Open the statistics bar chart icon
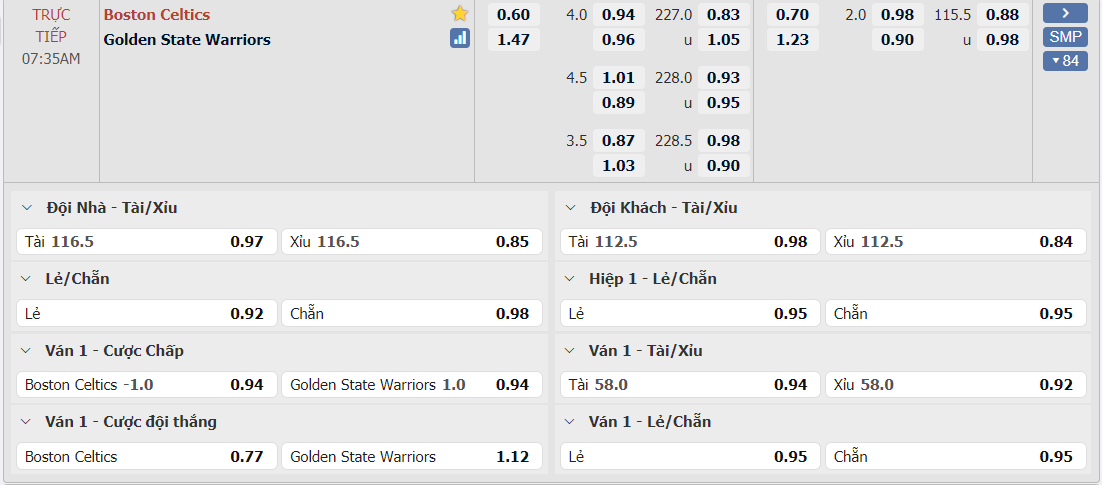This screenshot has height=485, width=1102. point(460,39)
